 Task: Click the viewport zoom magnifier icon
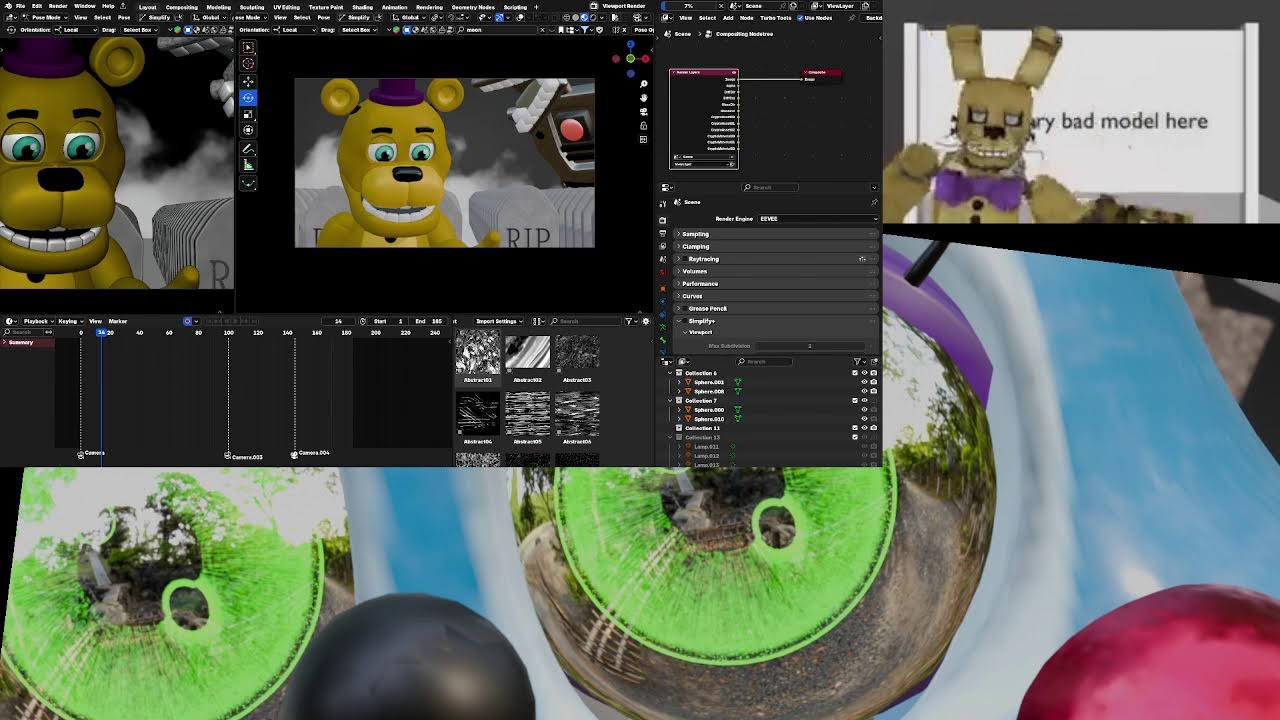(643, 83)
